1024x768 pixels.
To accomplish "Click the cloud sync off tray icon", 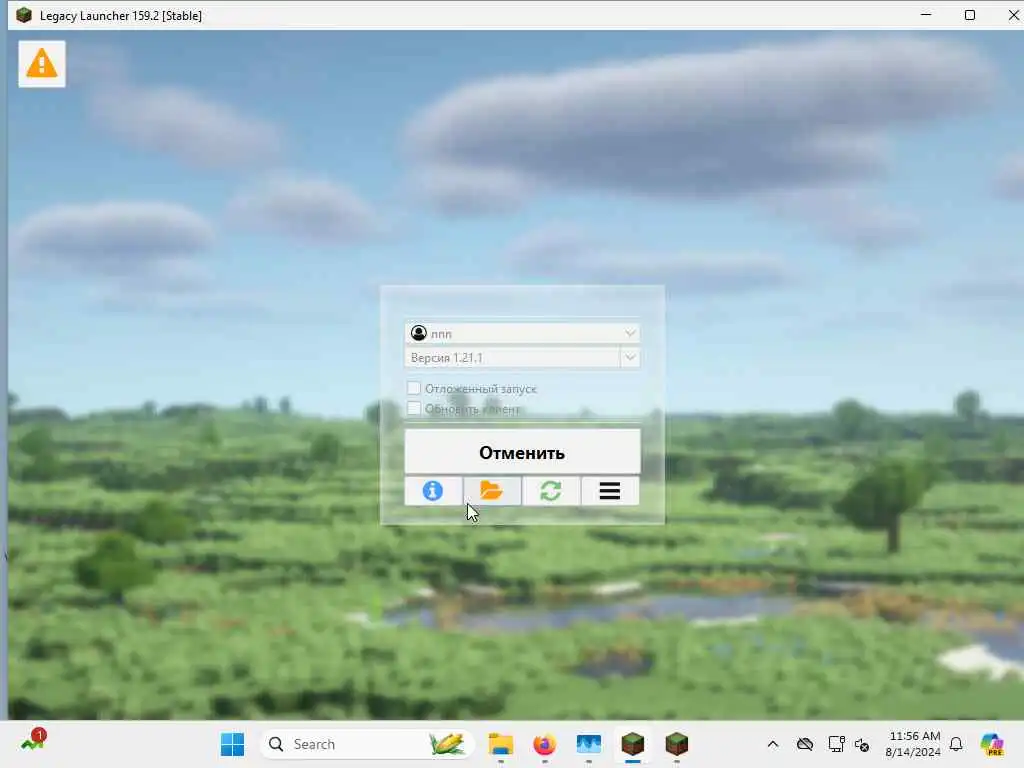I will tap(805, 744).
